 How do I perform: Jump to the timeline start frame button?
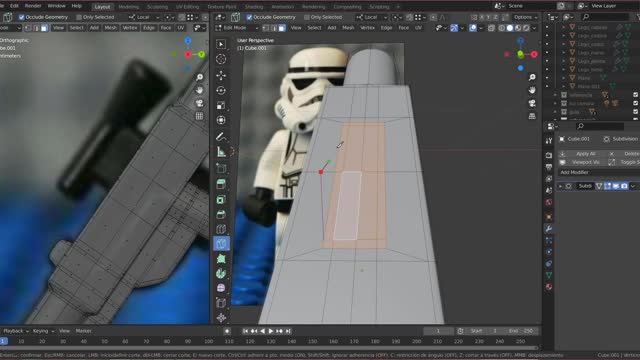pyautogui.click(x=245, y=331)
